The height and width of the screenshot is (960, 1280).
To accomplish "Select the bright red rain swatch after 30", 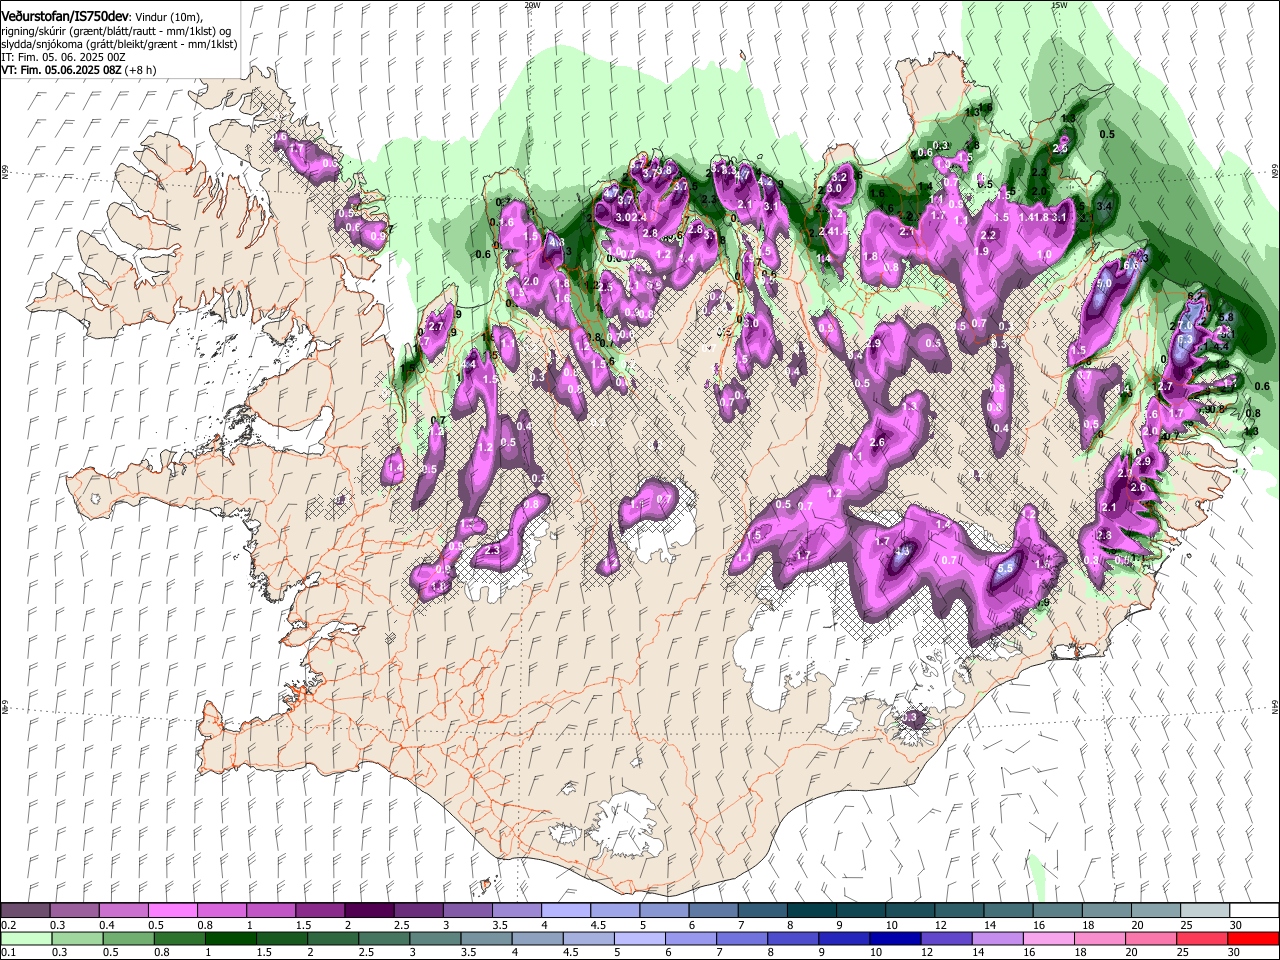I will [x=1253, y=938].
